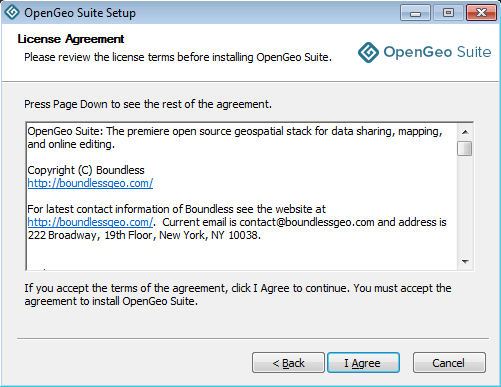Click the OpenGeo Suite diamond logo in the header
Viewport: 501px width, 387px height.
[368, 52]
